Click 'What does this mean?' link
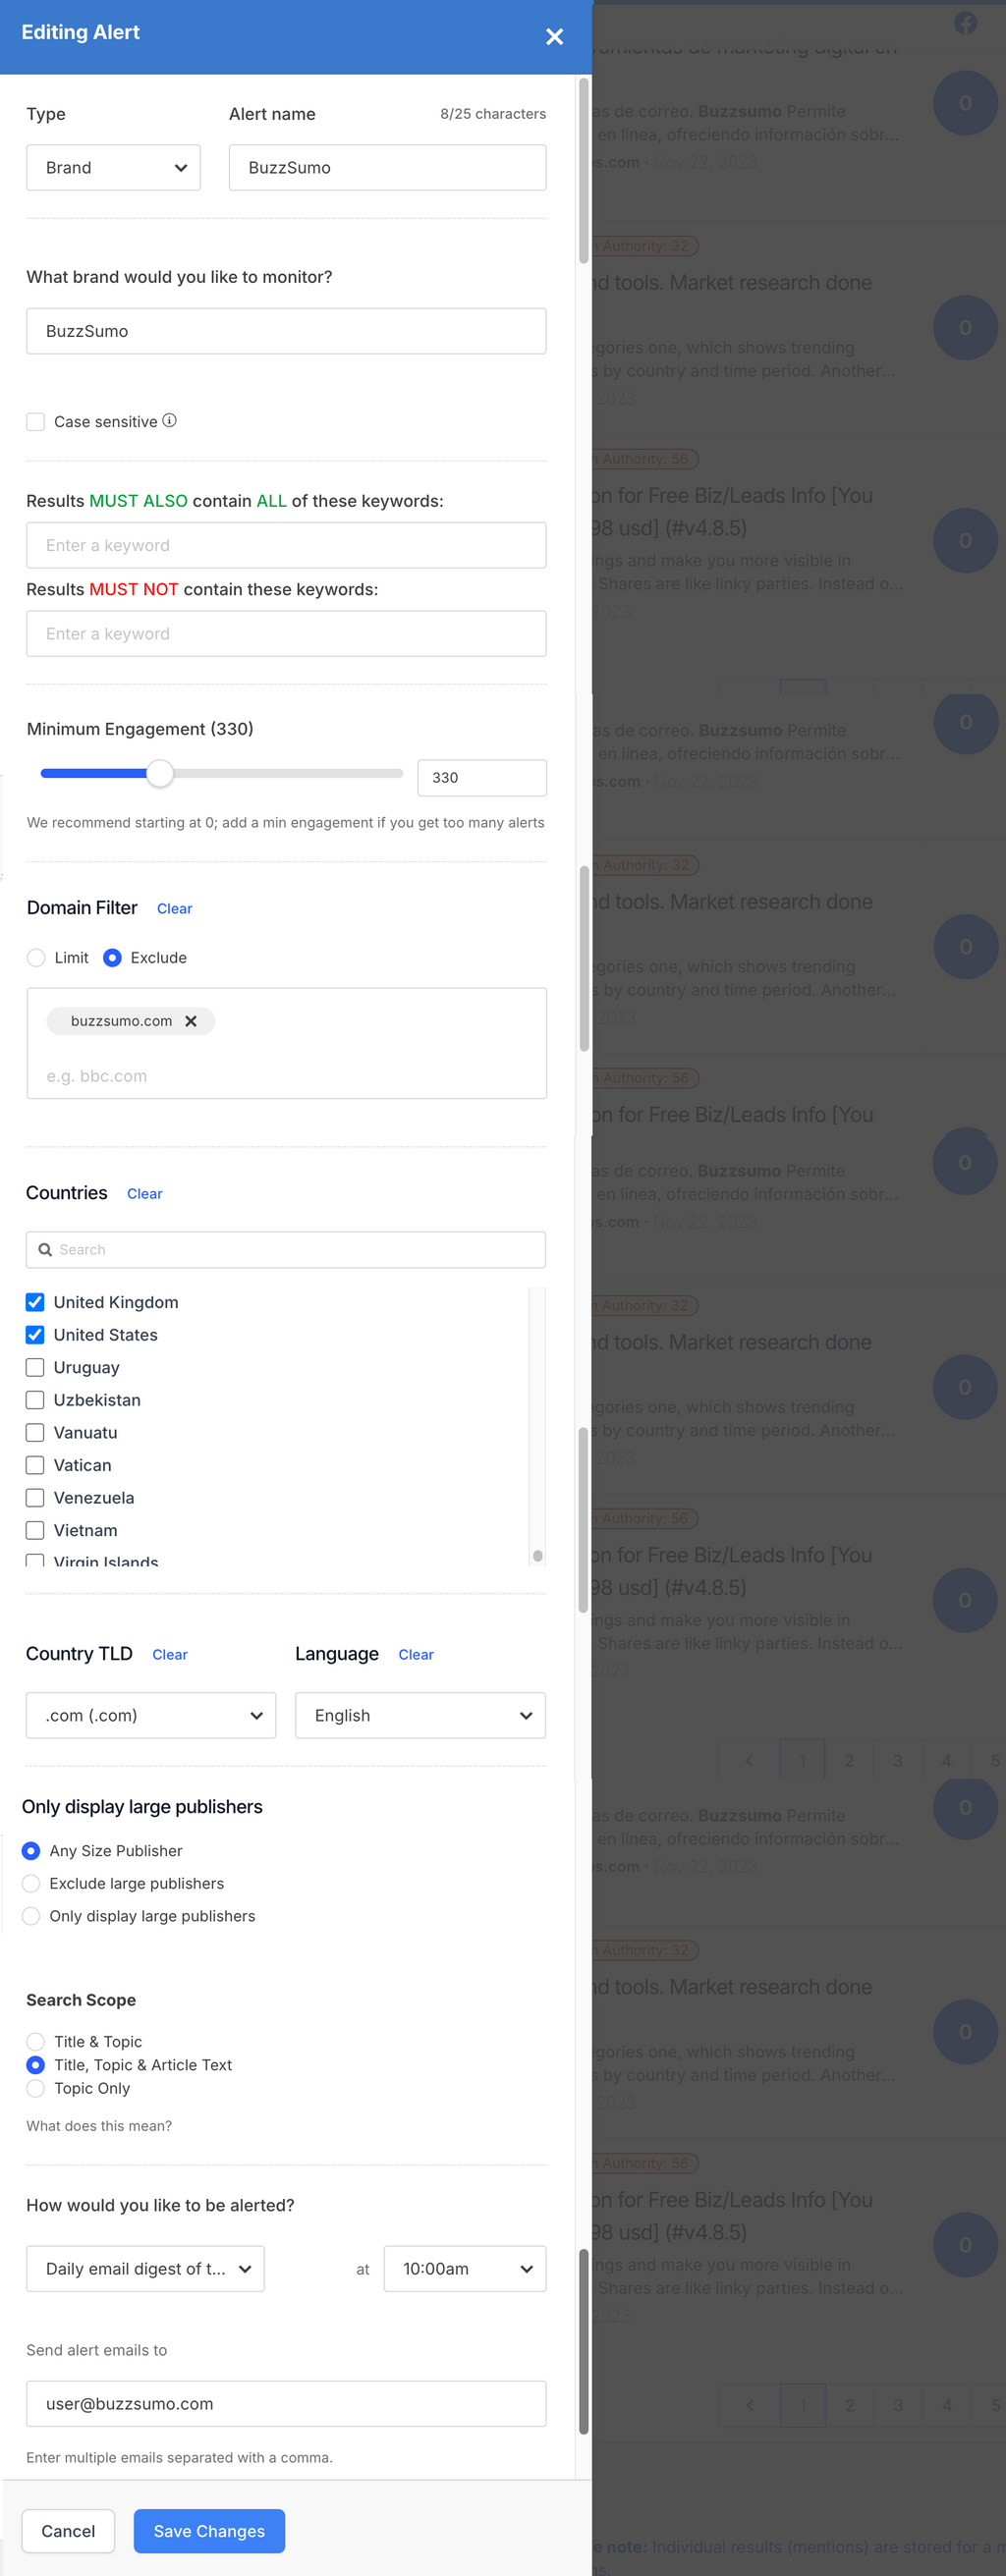 point(99,2126)
